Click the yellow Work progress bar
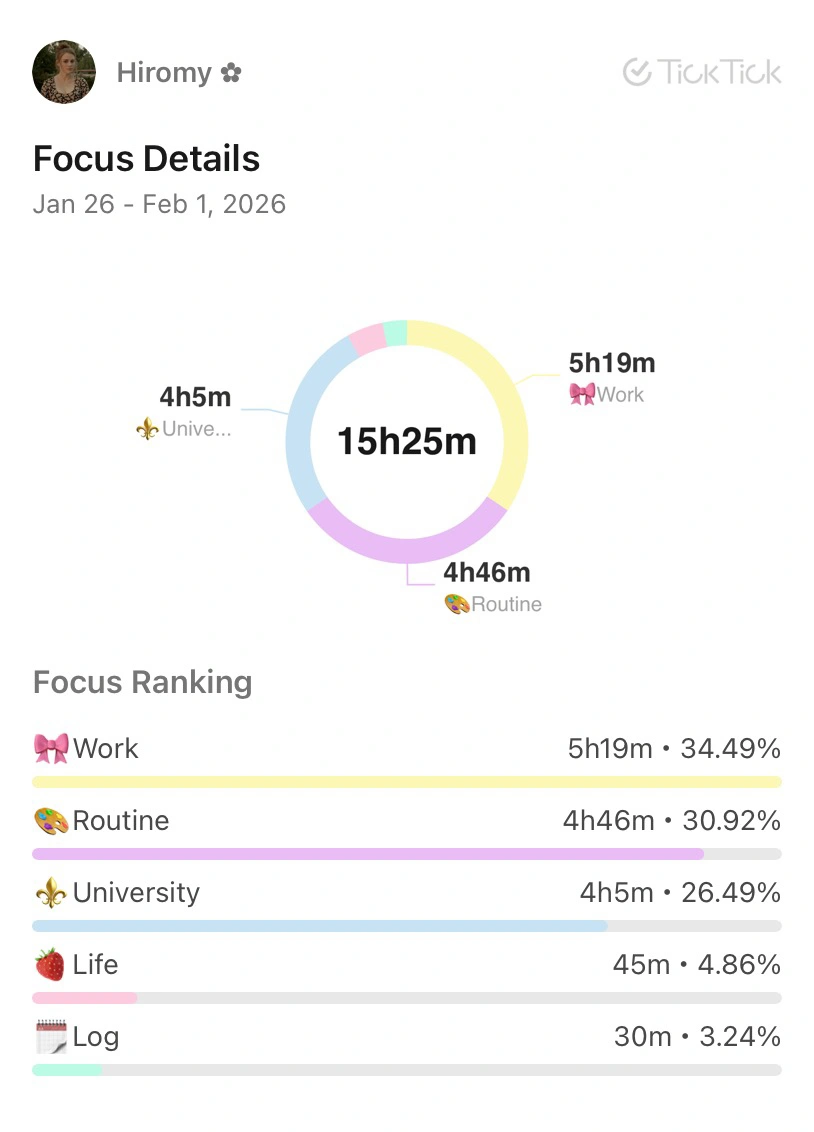The image size is (814, 1132). [406, 782]
